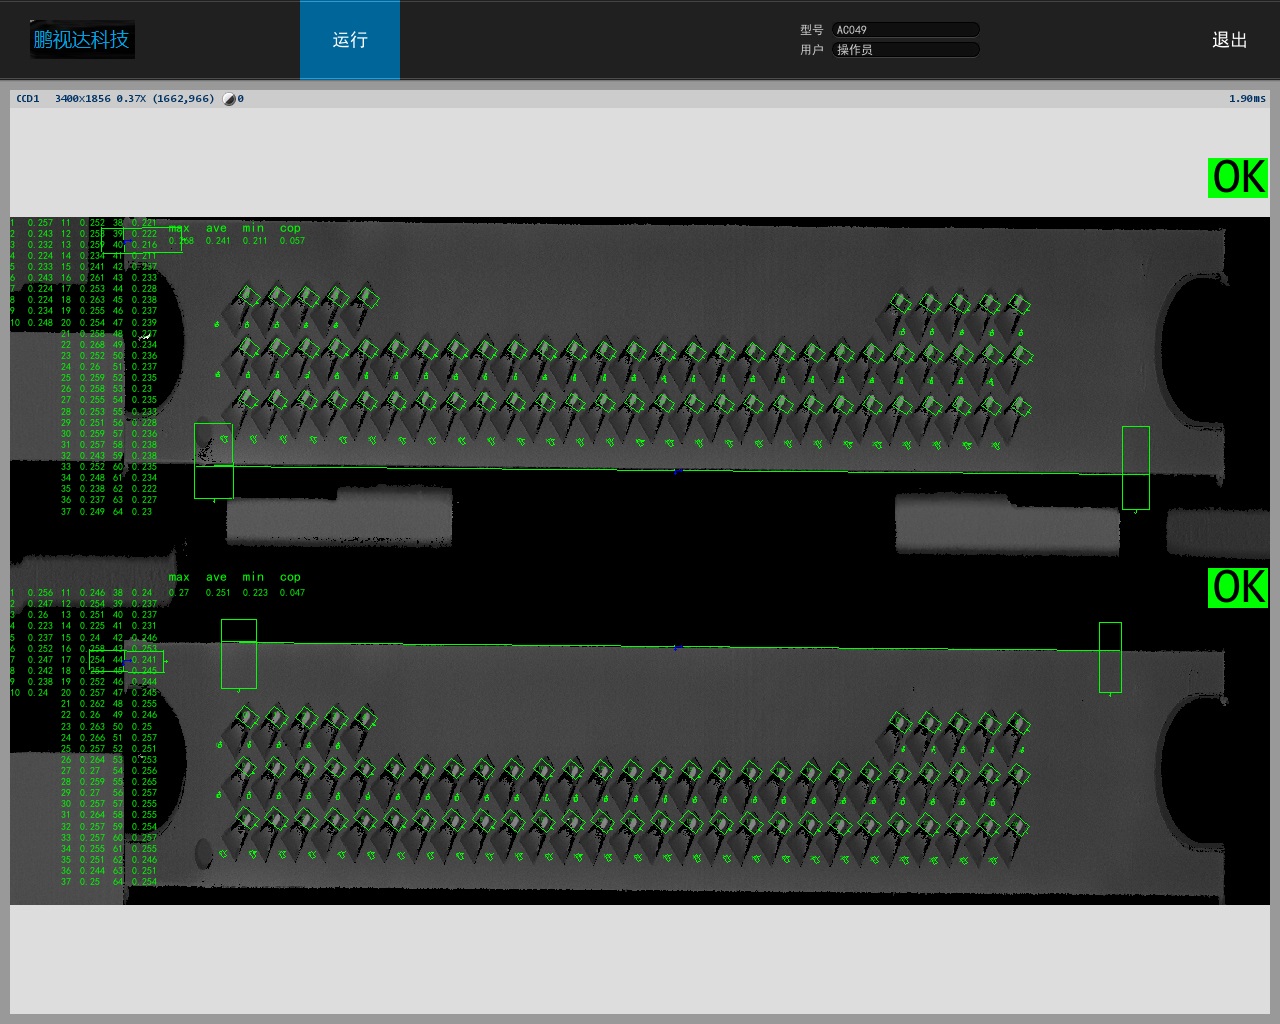Click lower cop value 0.047 in overlay

(x=292, y=593)
